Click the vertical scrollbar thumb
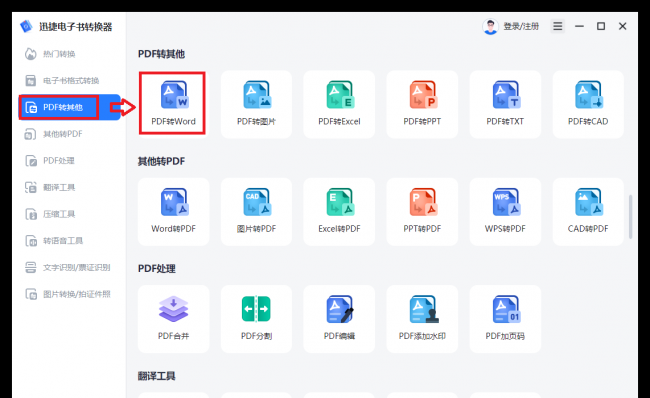 pyautogui.click(x=631, y=216)
